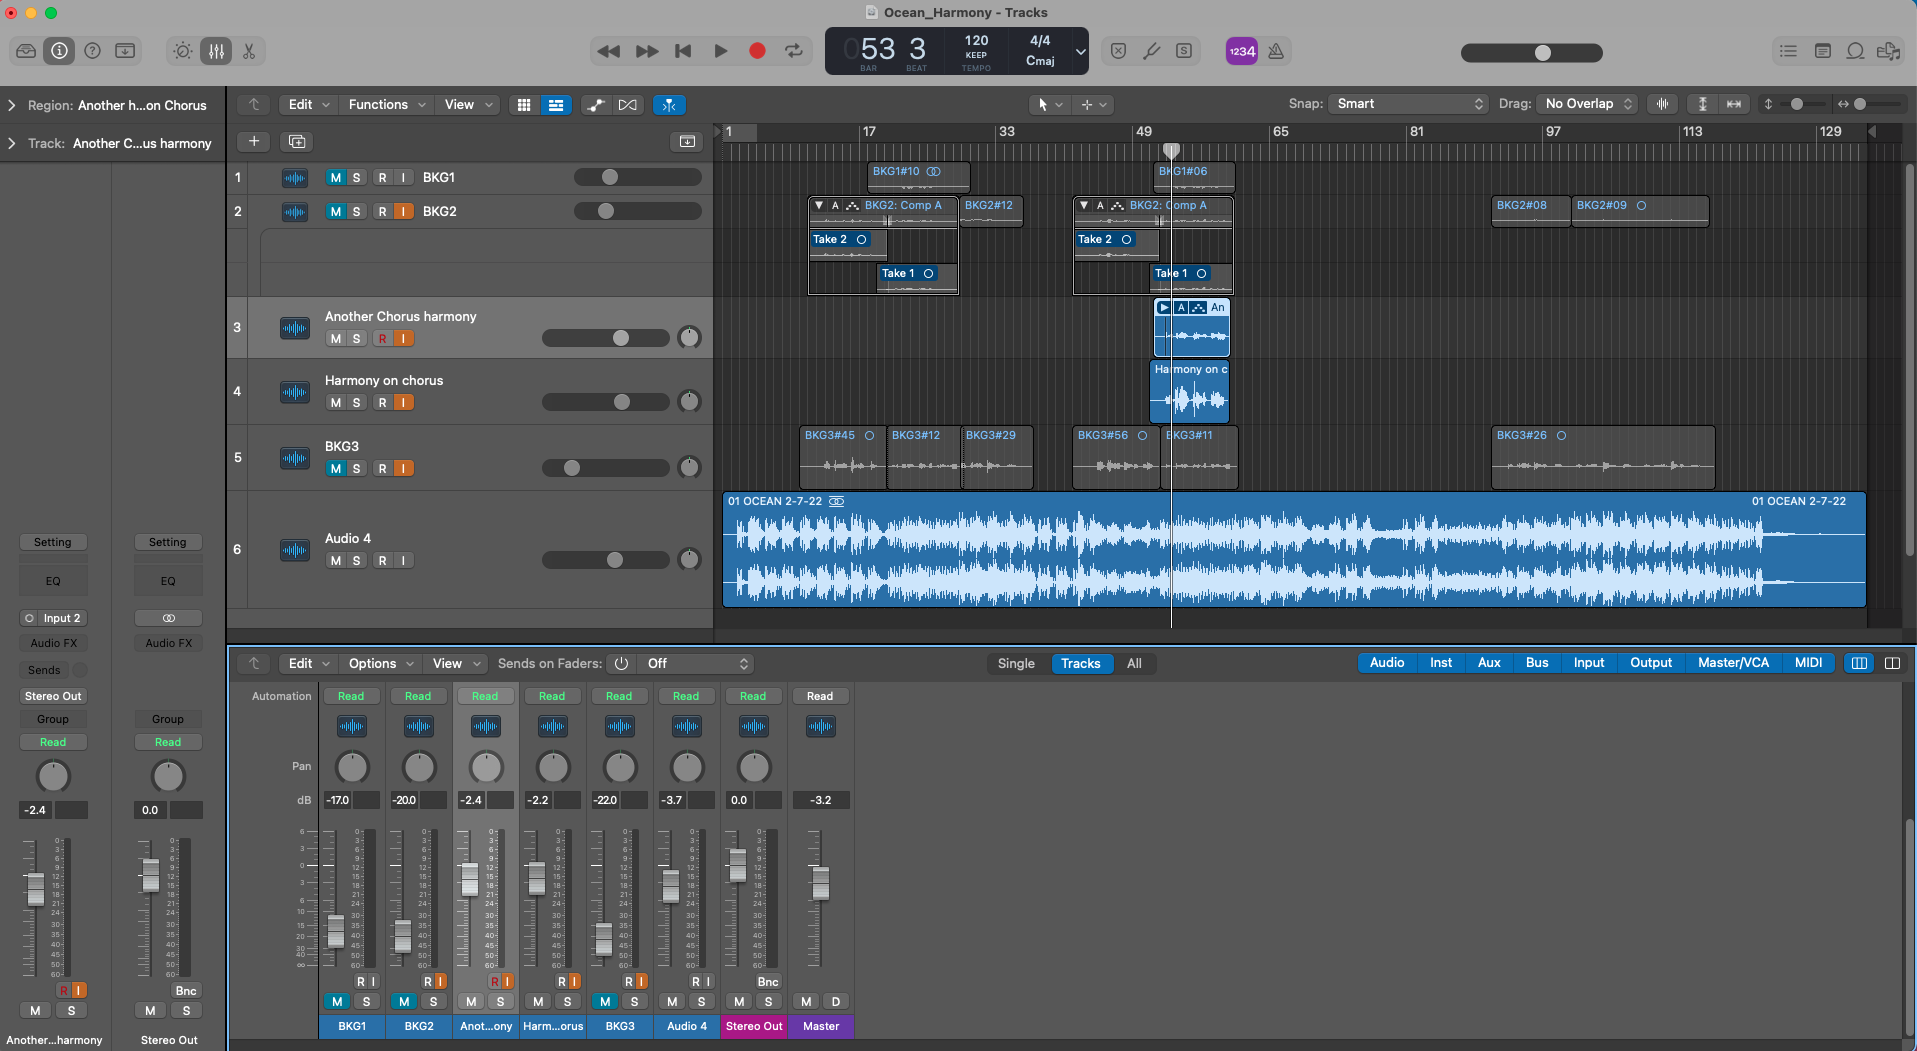This screenshot has width=1917, height=1051.
Task: Open the Functions menu in tracks area
Action: pyautogui.click(x=386, y=105)
